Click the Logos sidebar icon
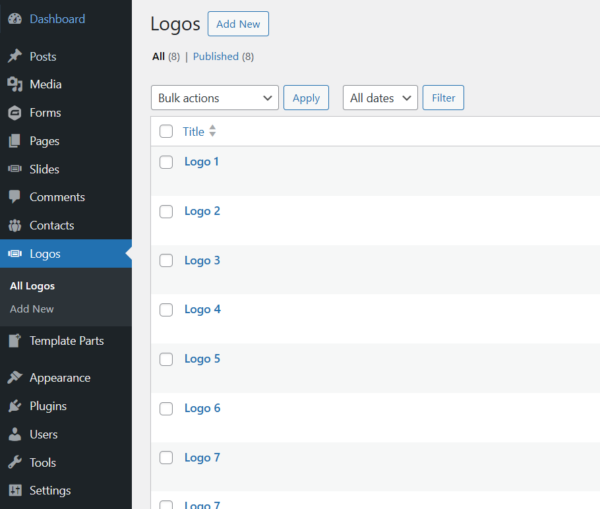This screenshot has height=509, width=600. tap(15, 253)
